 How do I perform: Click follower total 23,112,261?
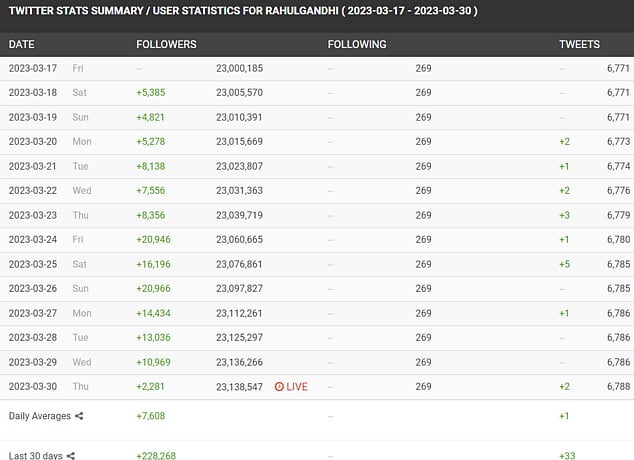(x=239, y=313)
